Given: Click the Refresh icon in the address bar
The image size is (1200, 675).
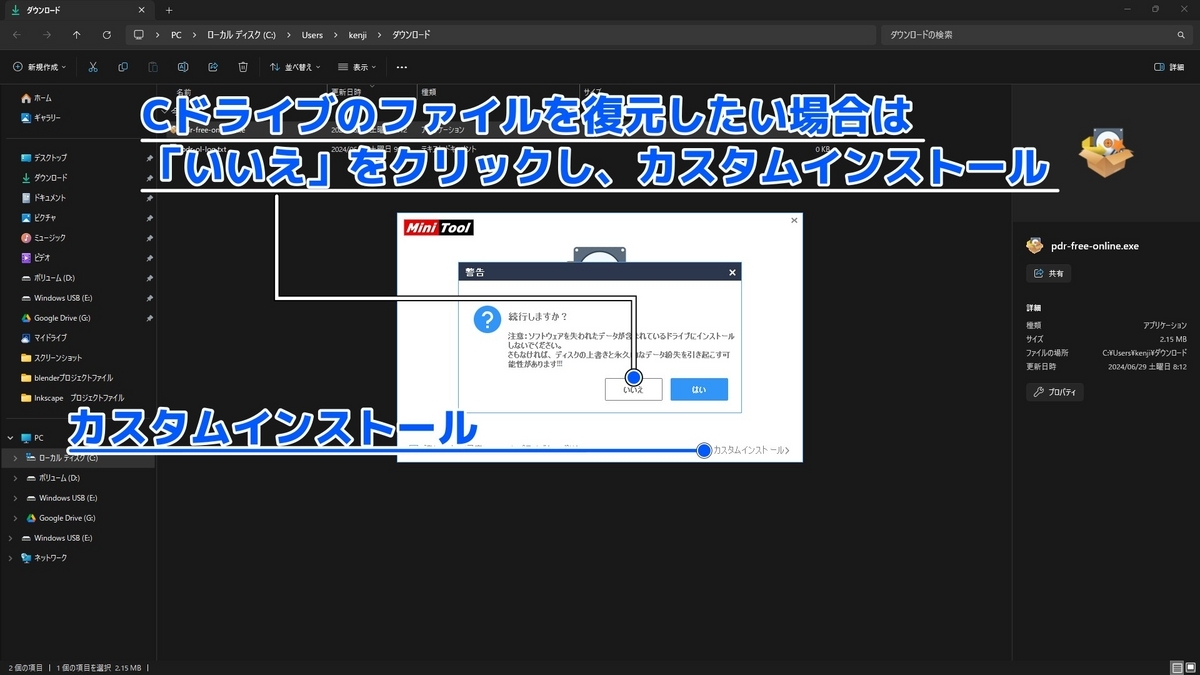Looking at the screenshot, I should click(107, 34).
